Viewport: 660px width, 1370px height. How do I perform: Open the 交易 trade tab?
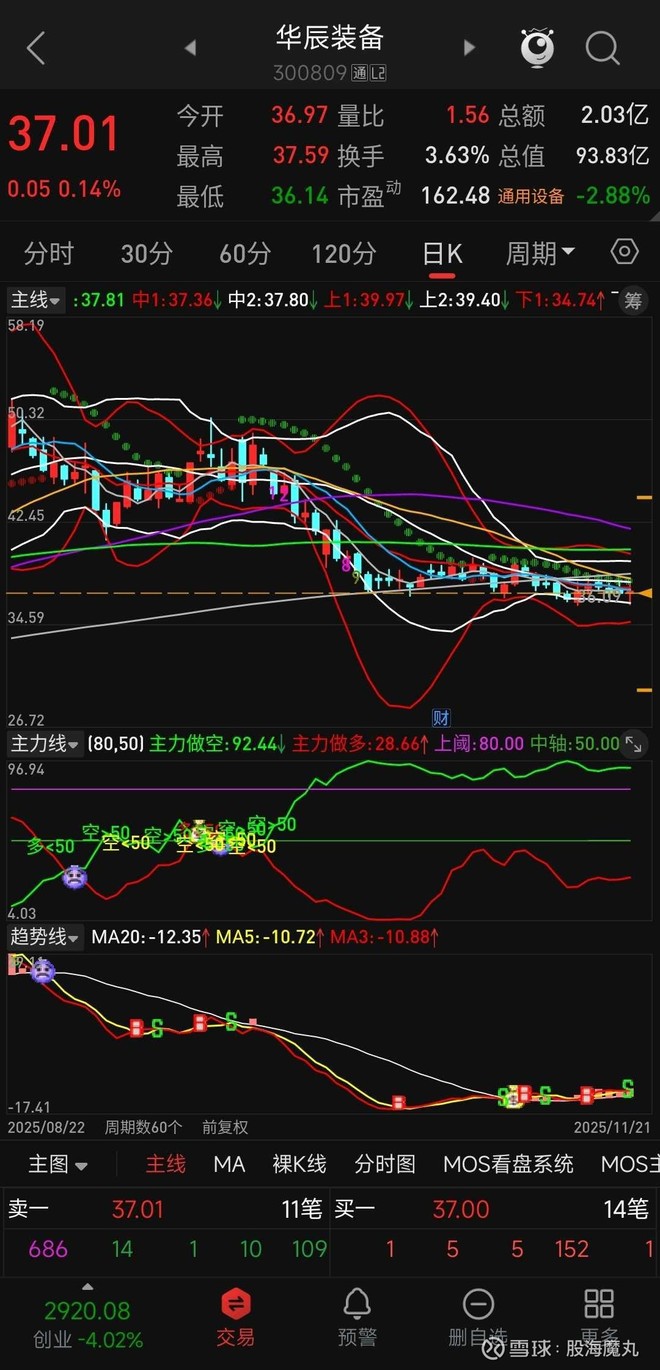(x=235, y=1317)
